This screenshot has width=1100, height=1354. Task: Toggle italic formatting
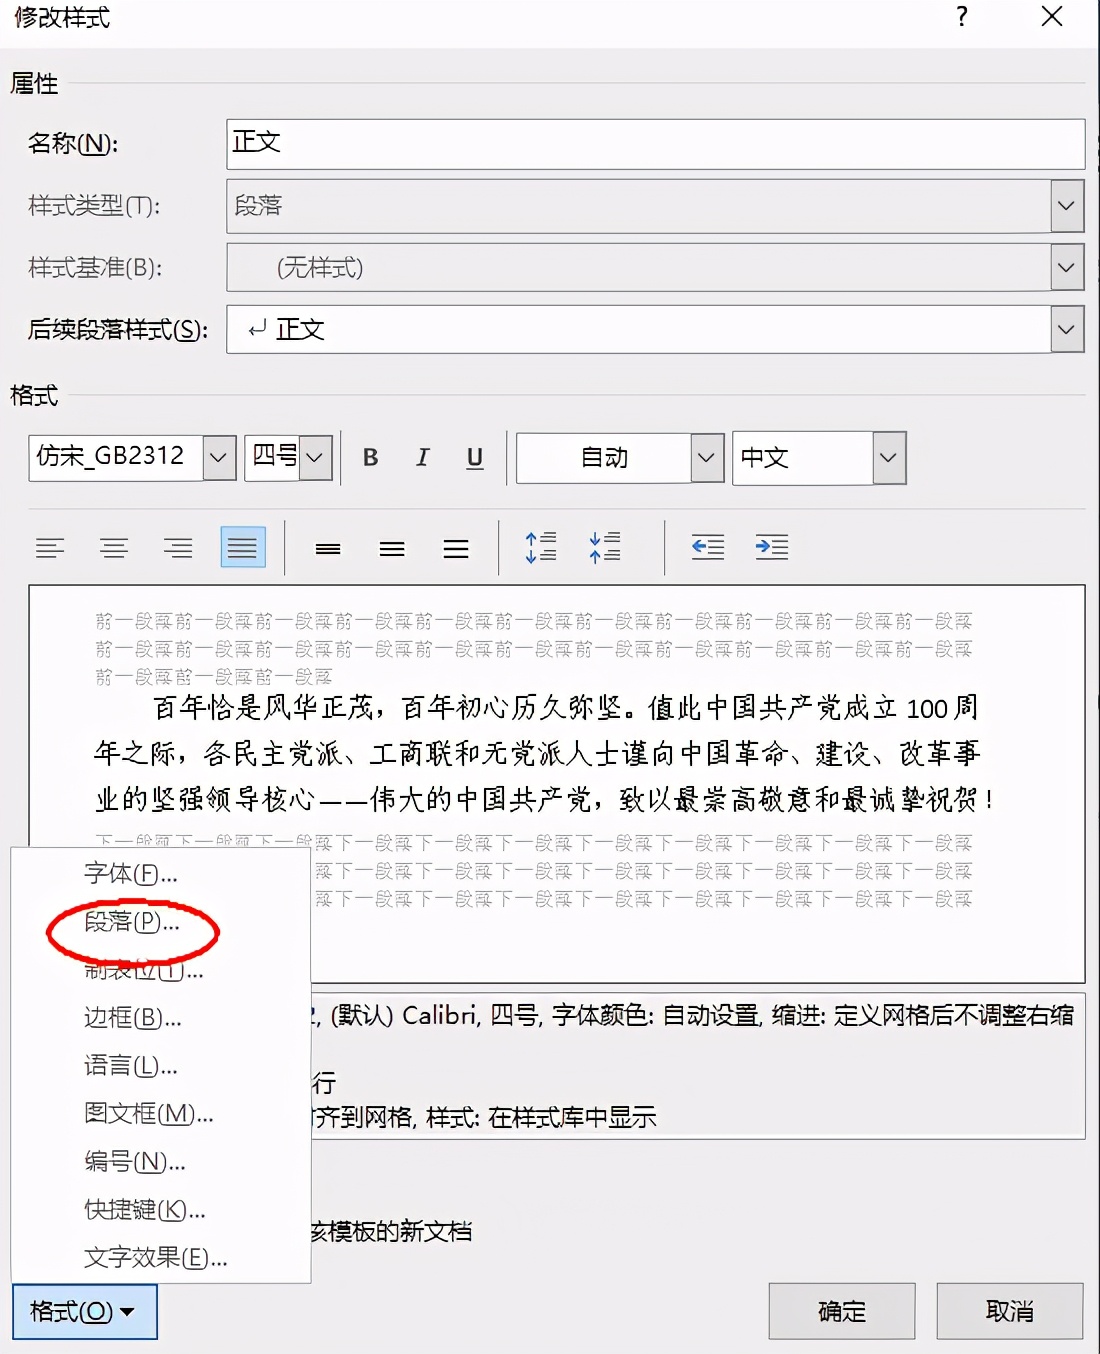(422, 457)
